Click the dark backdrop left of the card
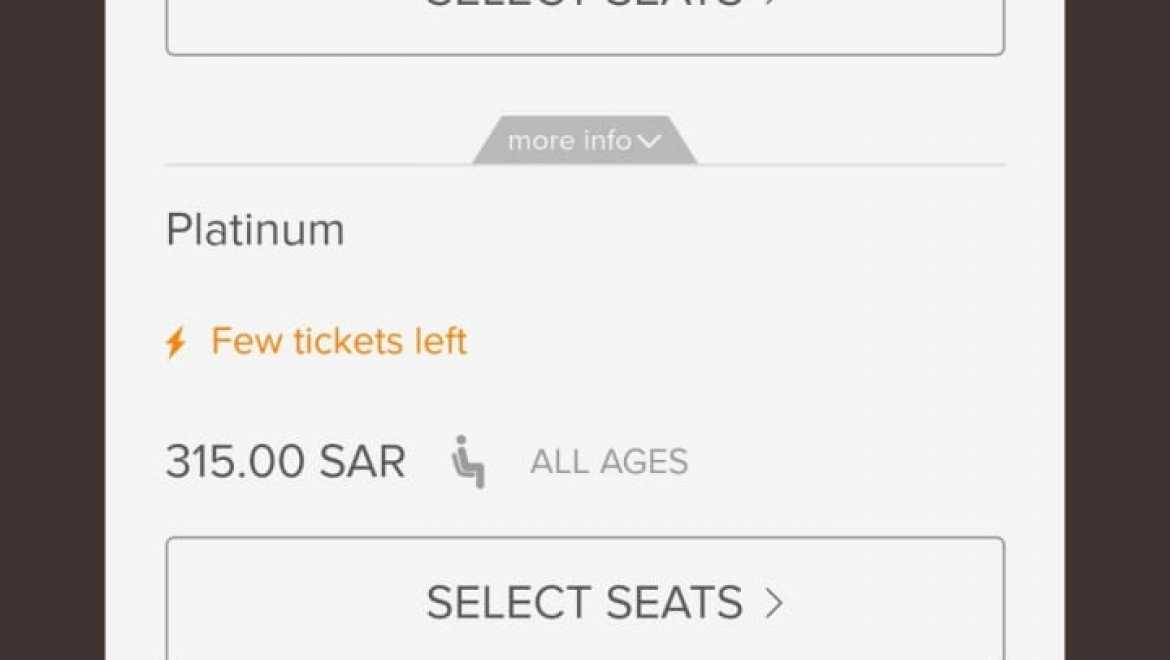The width and height of the screenshot is (1170, 660). [x=52, y=330]
